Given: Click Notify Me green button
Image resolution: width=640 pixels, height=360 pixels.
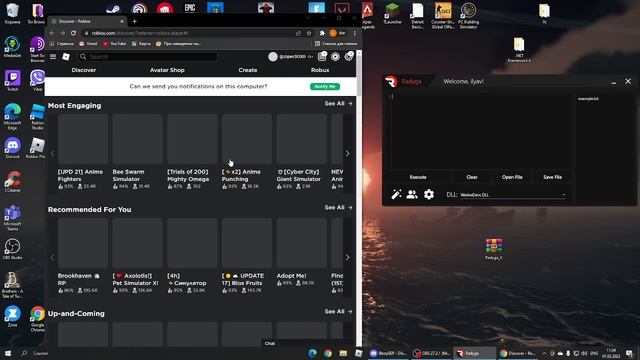Looking at the screenshot, I should click(x=325, y=87).
